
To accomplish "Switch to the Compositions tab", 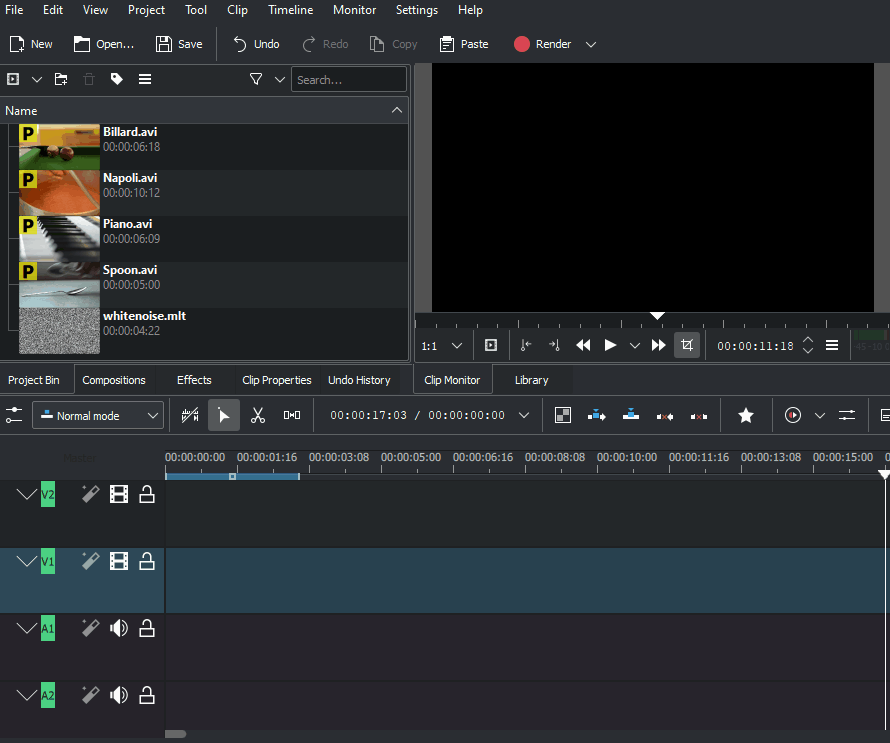I will coord(114,380).
